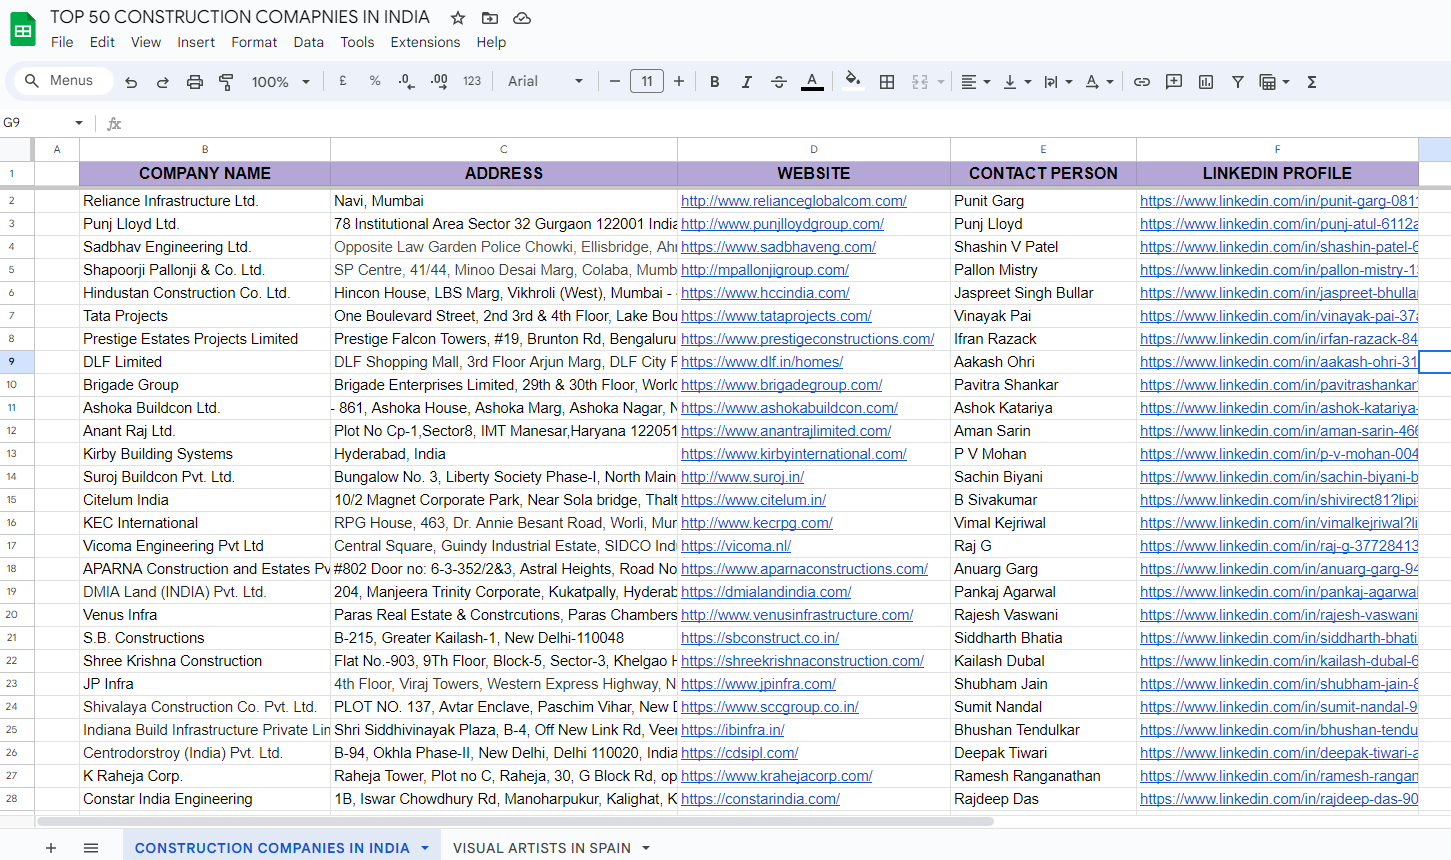Screen dimensions: 1451x860
Task: Format as percent
Action: (x=375, y=81)
